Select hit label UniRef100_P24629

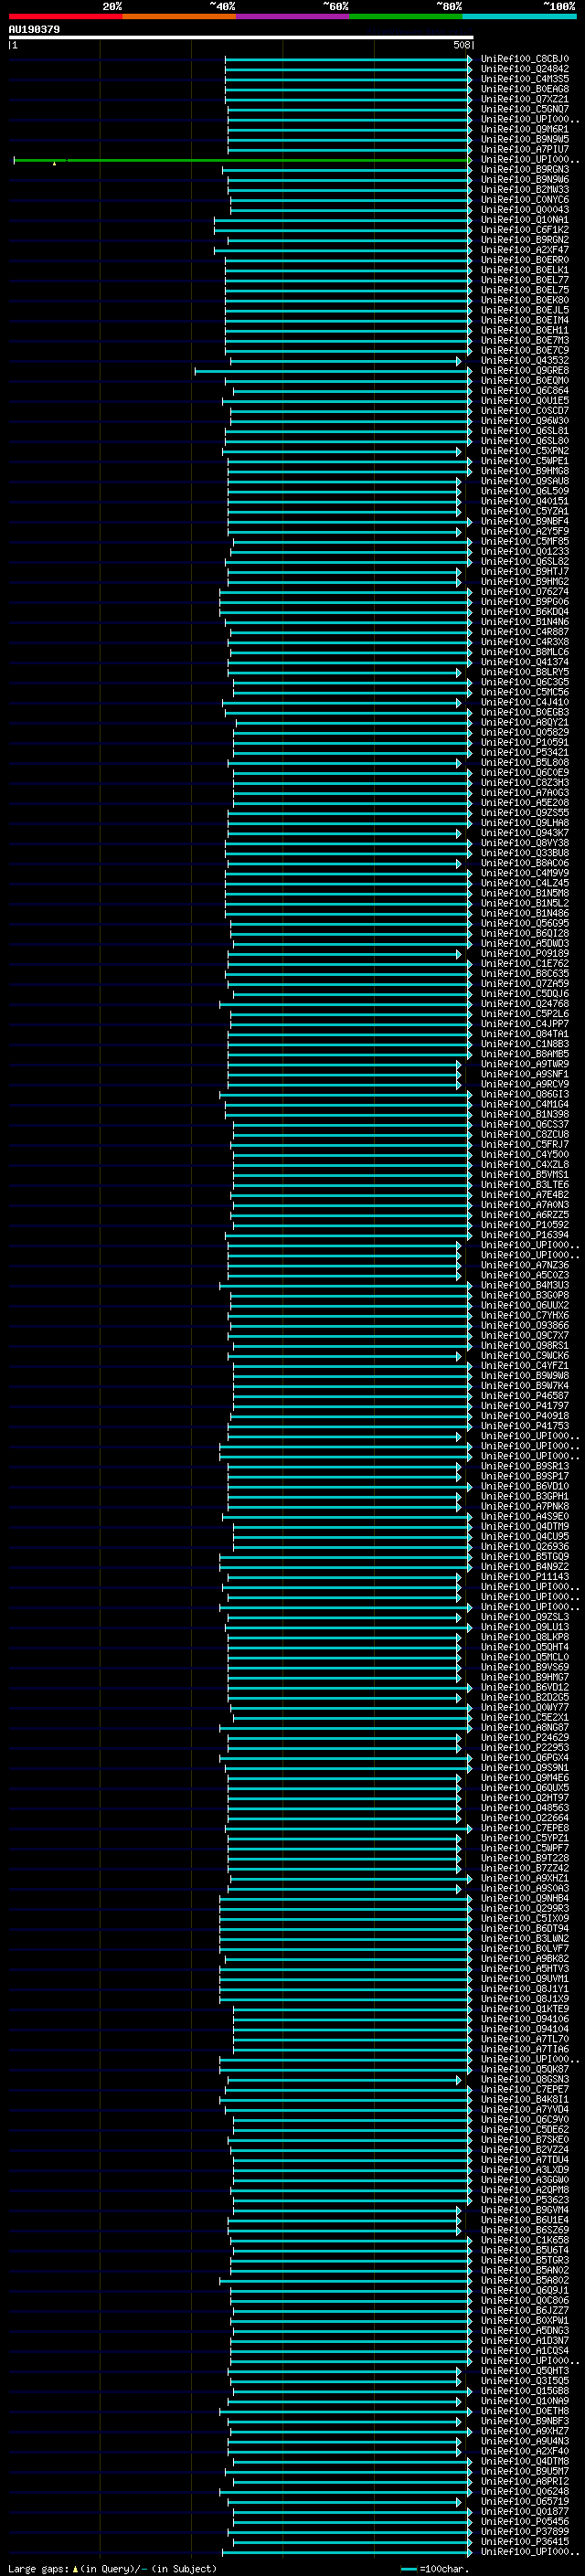point(525,1738)
